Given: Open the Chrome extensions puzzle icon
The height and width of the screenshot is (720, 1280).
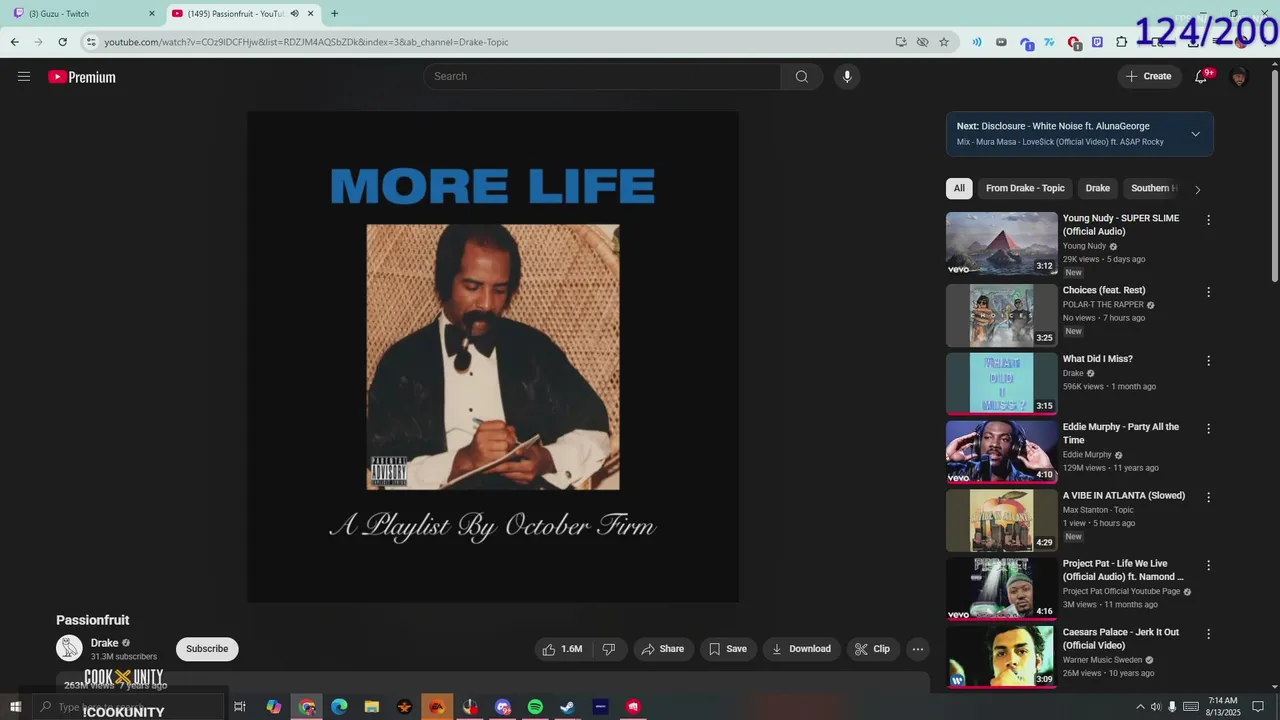Looking at the screenshot, I should point(1121,42).
